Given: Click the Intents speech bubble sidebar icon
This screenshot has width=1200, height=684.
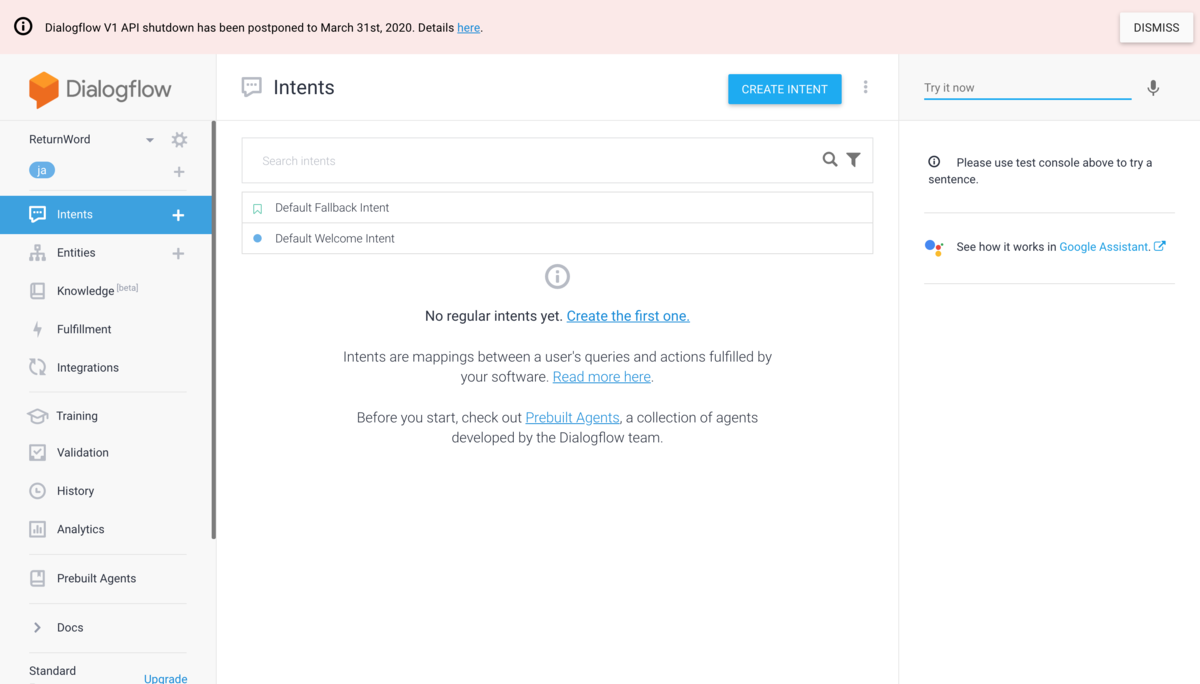Looking at the screenshot, I should click(x=37, y=214).
